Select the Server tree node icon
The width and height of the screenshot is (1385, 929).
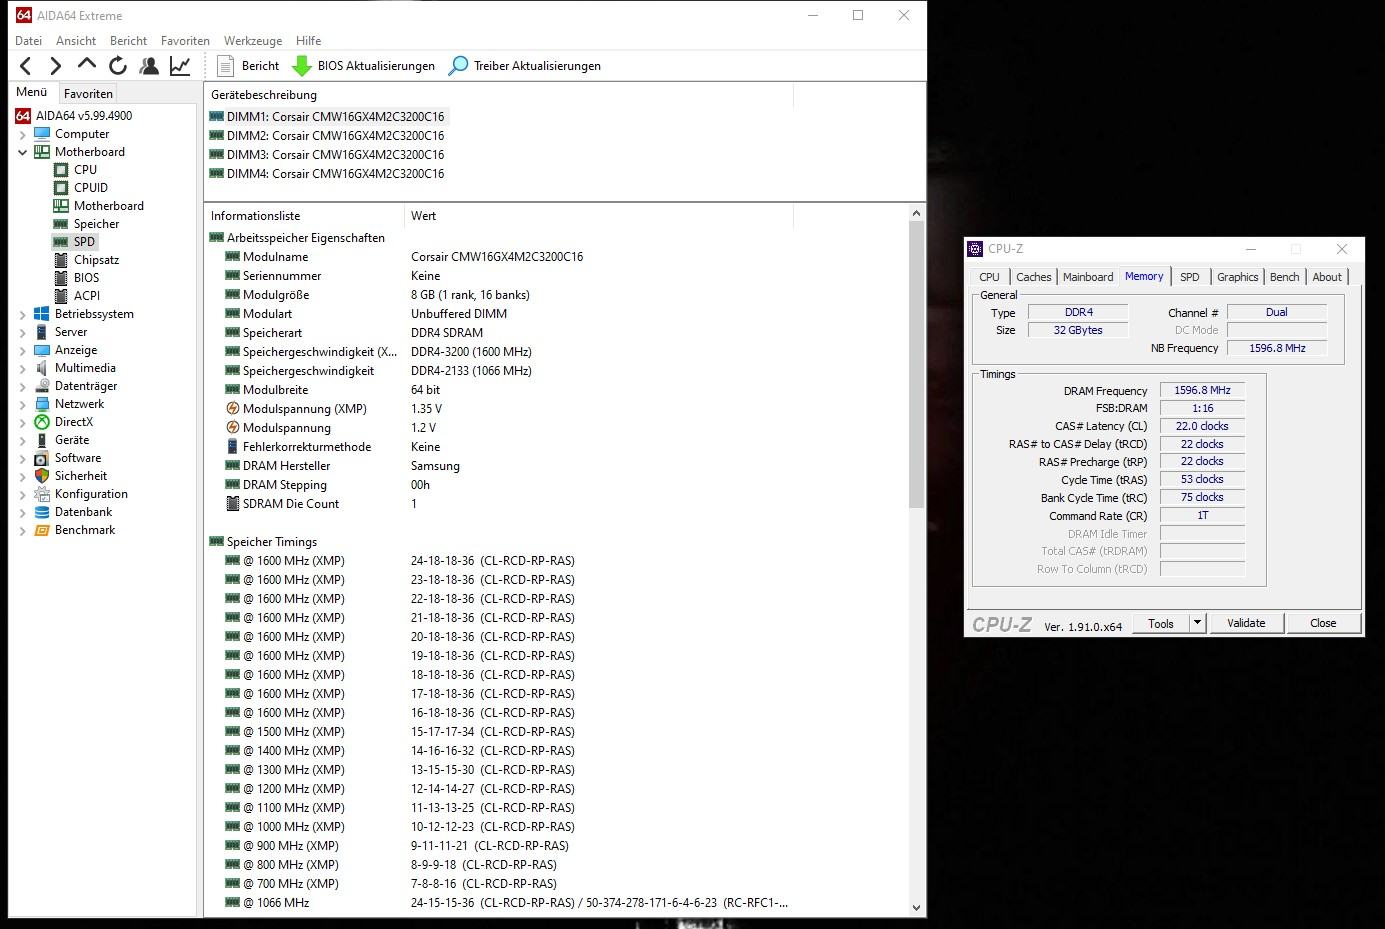click(42, 332)
